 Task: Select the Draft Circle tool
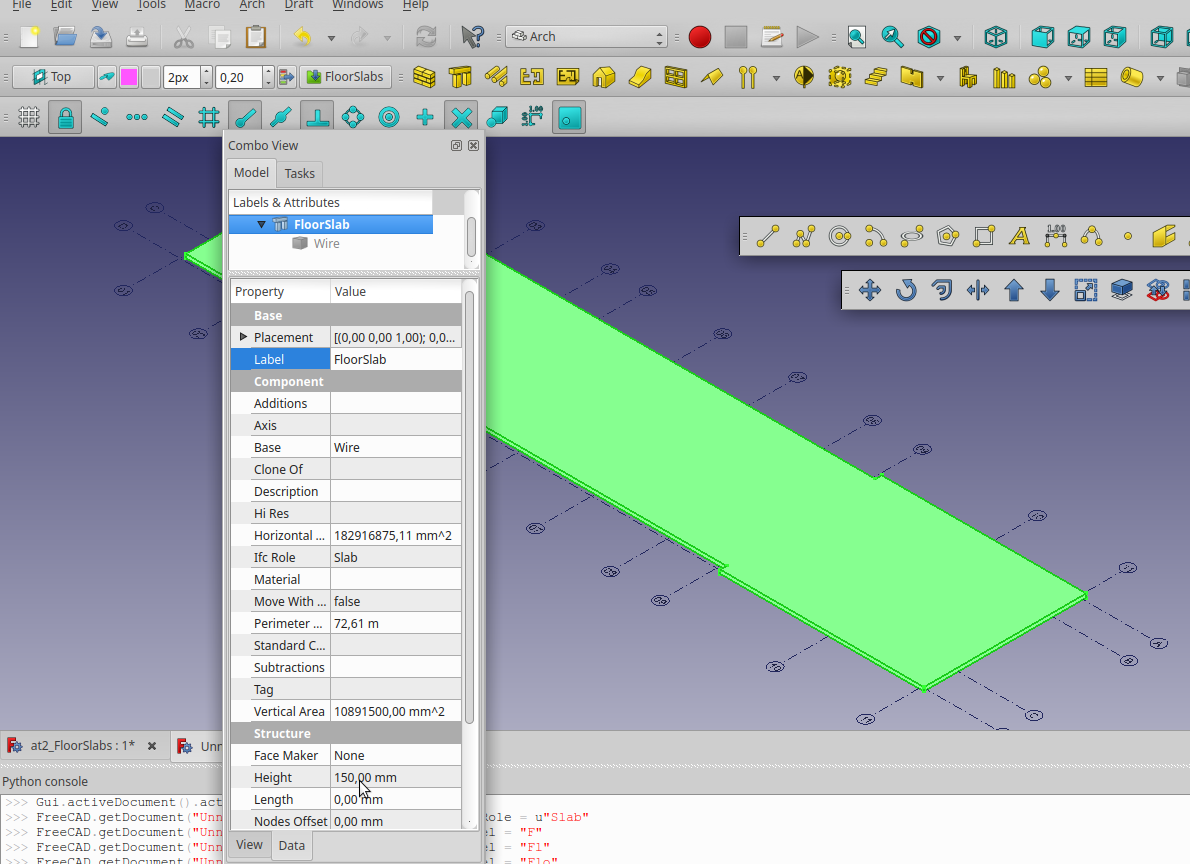tap(839, 236)
